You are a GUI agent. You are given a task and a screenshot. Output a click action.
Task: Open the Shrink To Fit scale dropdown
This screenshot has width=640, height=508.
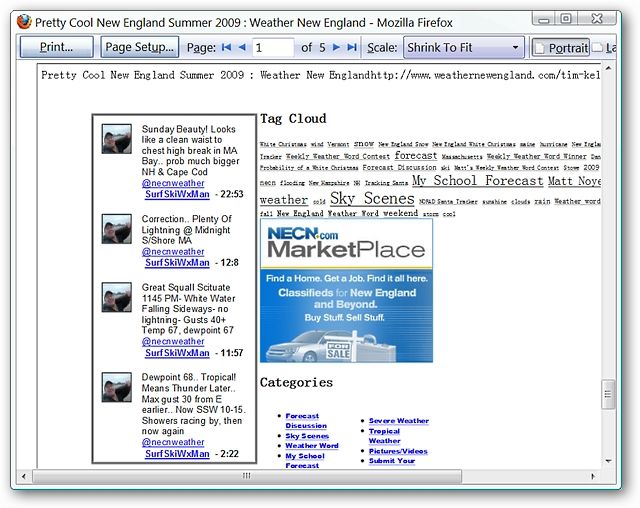464,48
